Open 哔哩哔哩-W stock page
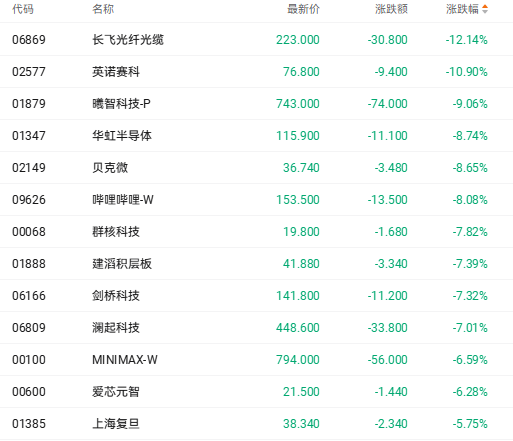Screen dimensions: 513x441 [123, 200]
